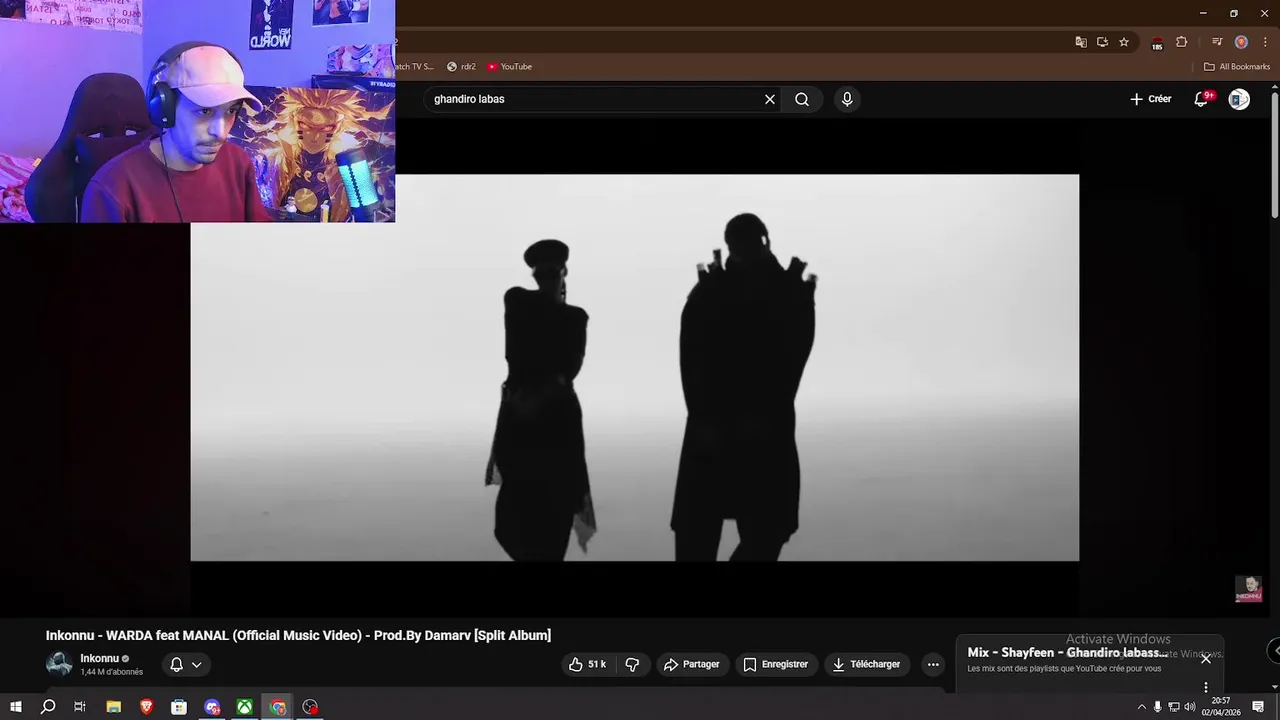Screen dimensions: 1280x720
Task: Expand the notification bell subscription dropdown
Action: click(x=186, y=664)
